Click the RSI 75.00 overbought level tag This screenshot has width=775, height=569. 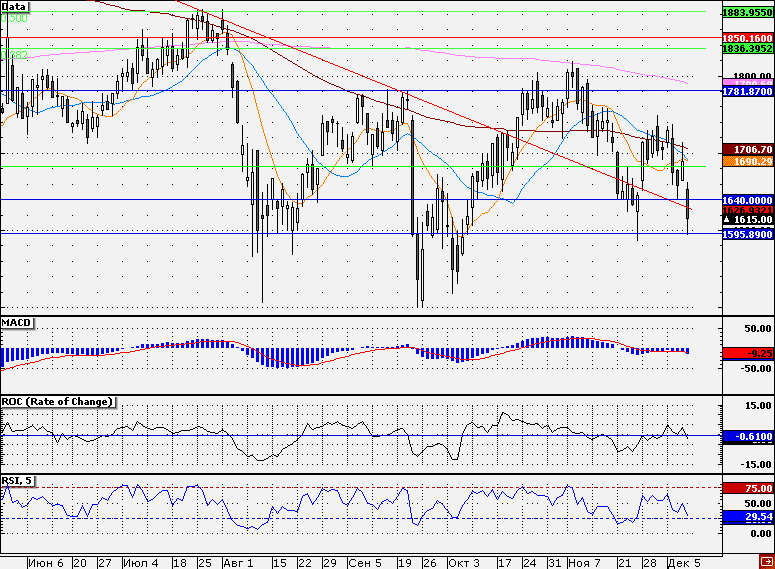pos(747,488)
